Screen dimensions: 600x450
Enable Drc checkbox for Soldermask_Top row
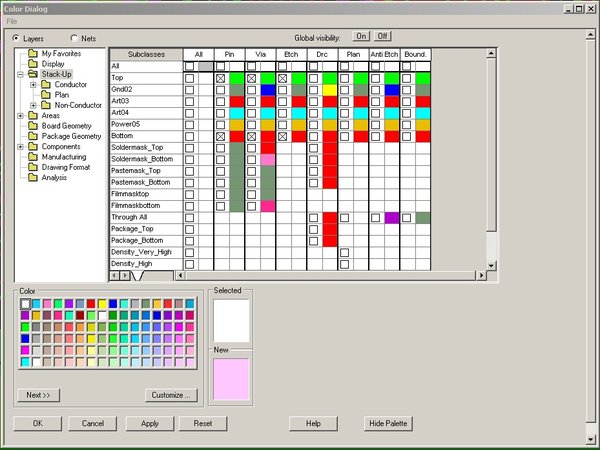[313, 148]
